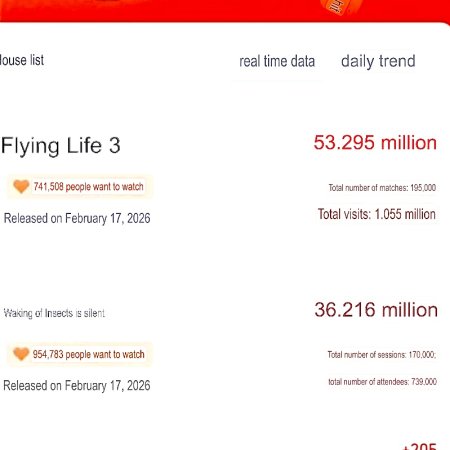Click total number of attendees: 739,000
Screen dimensions: 450x450
pyautogui.click(x=382, y=382)
